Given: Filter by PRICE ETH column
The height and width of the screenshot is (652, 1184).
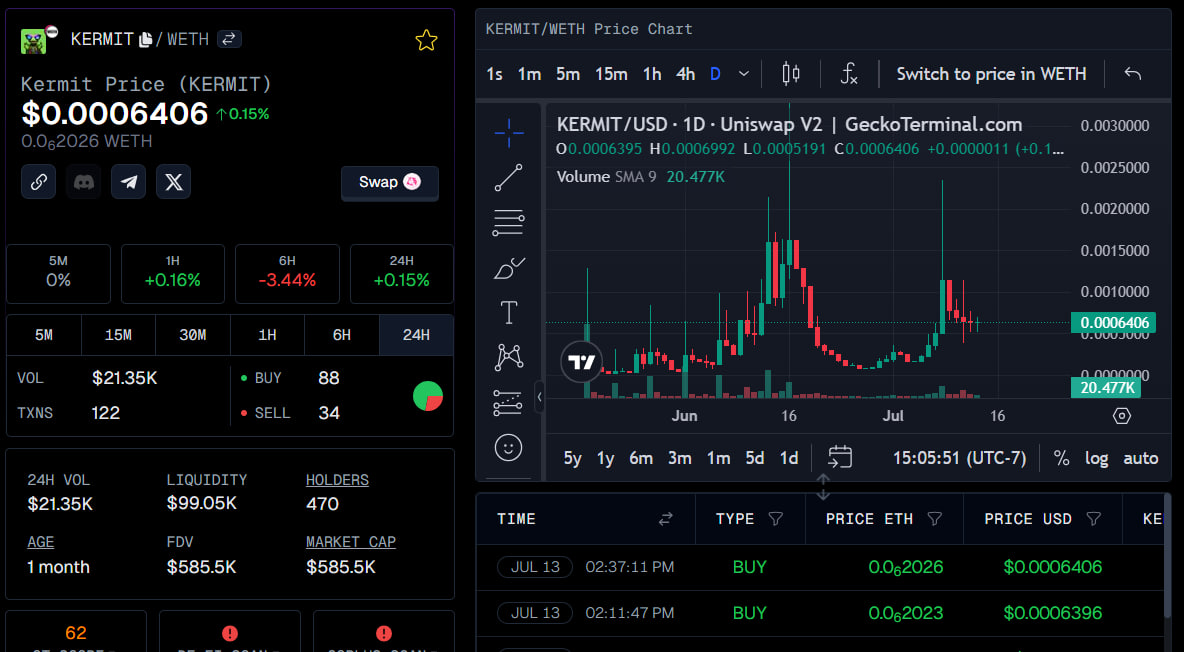Looking at the screenshot, I should [935, 519].
